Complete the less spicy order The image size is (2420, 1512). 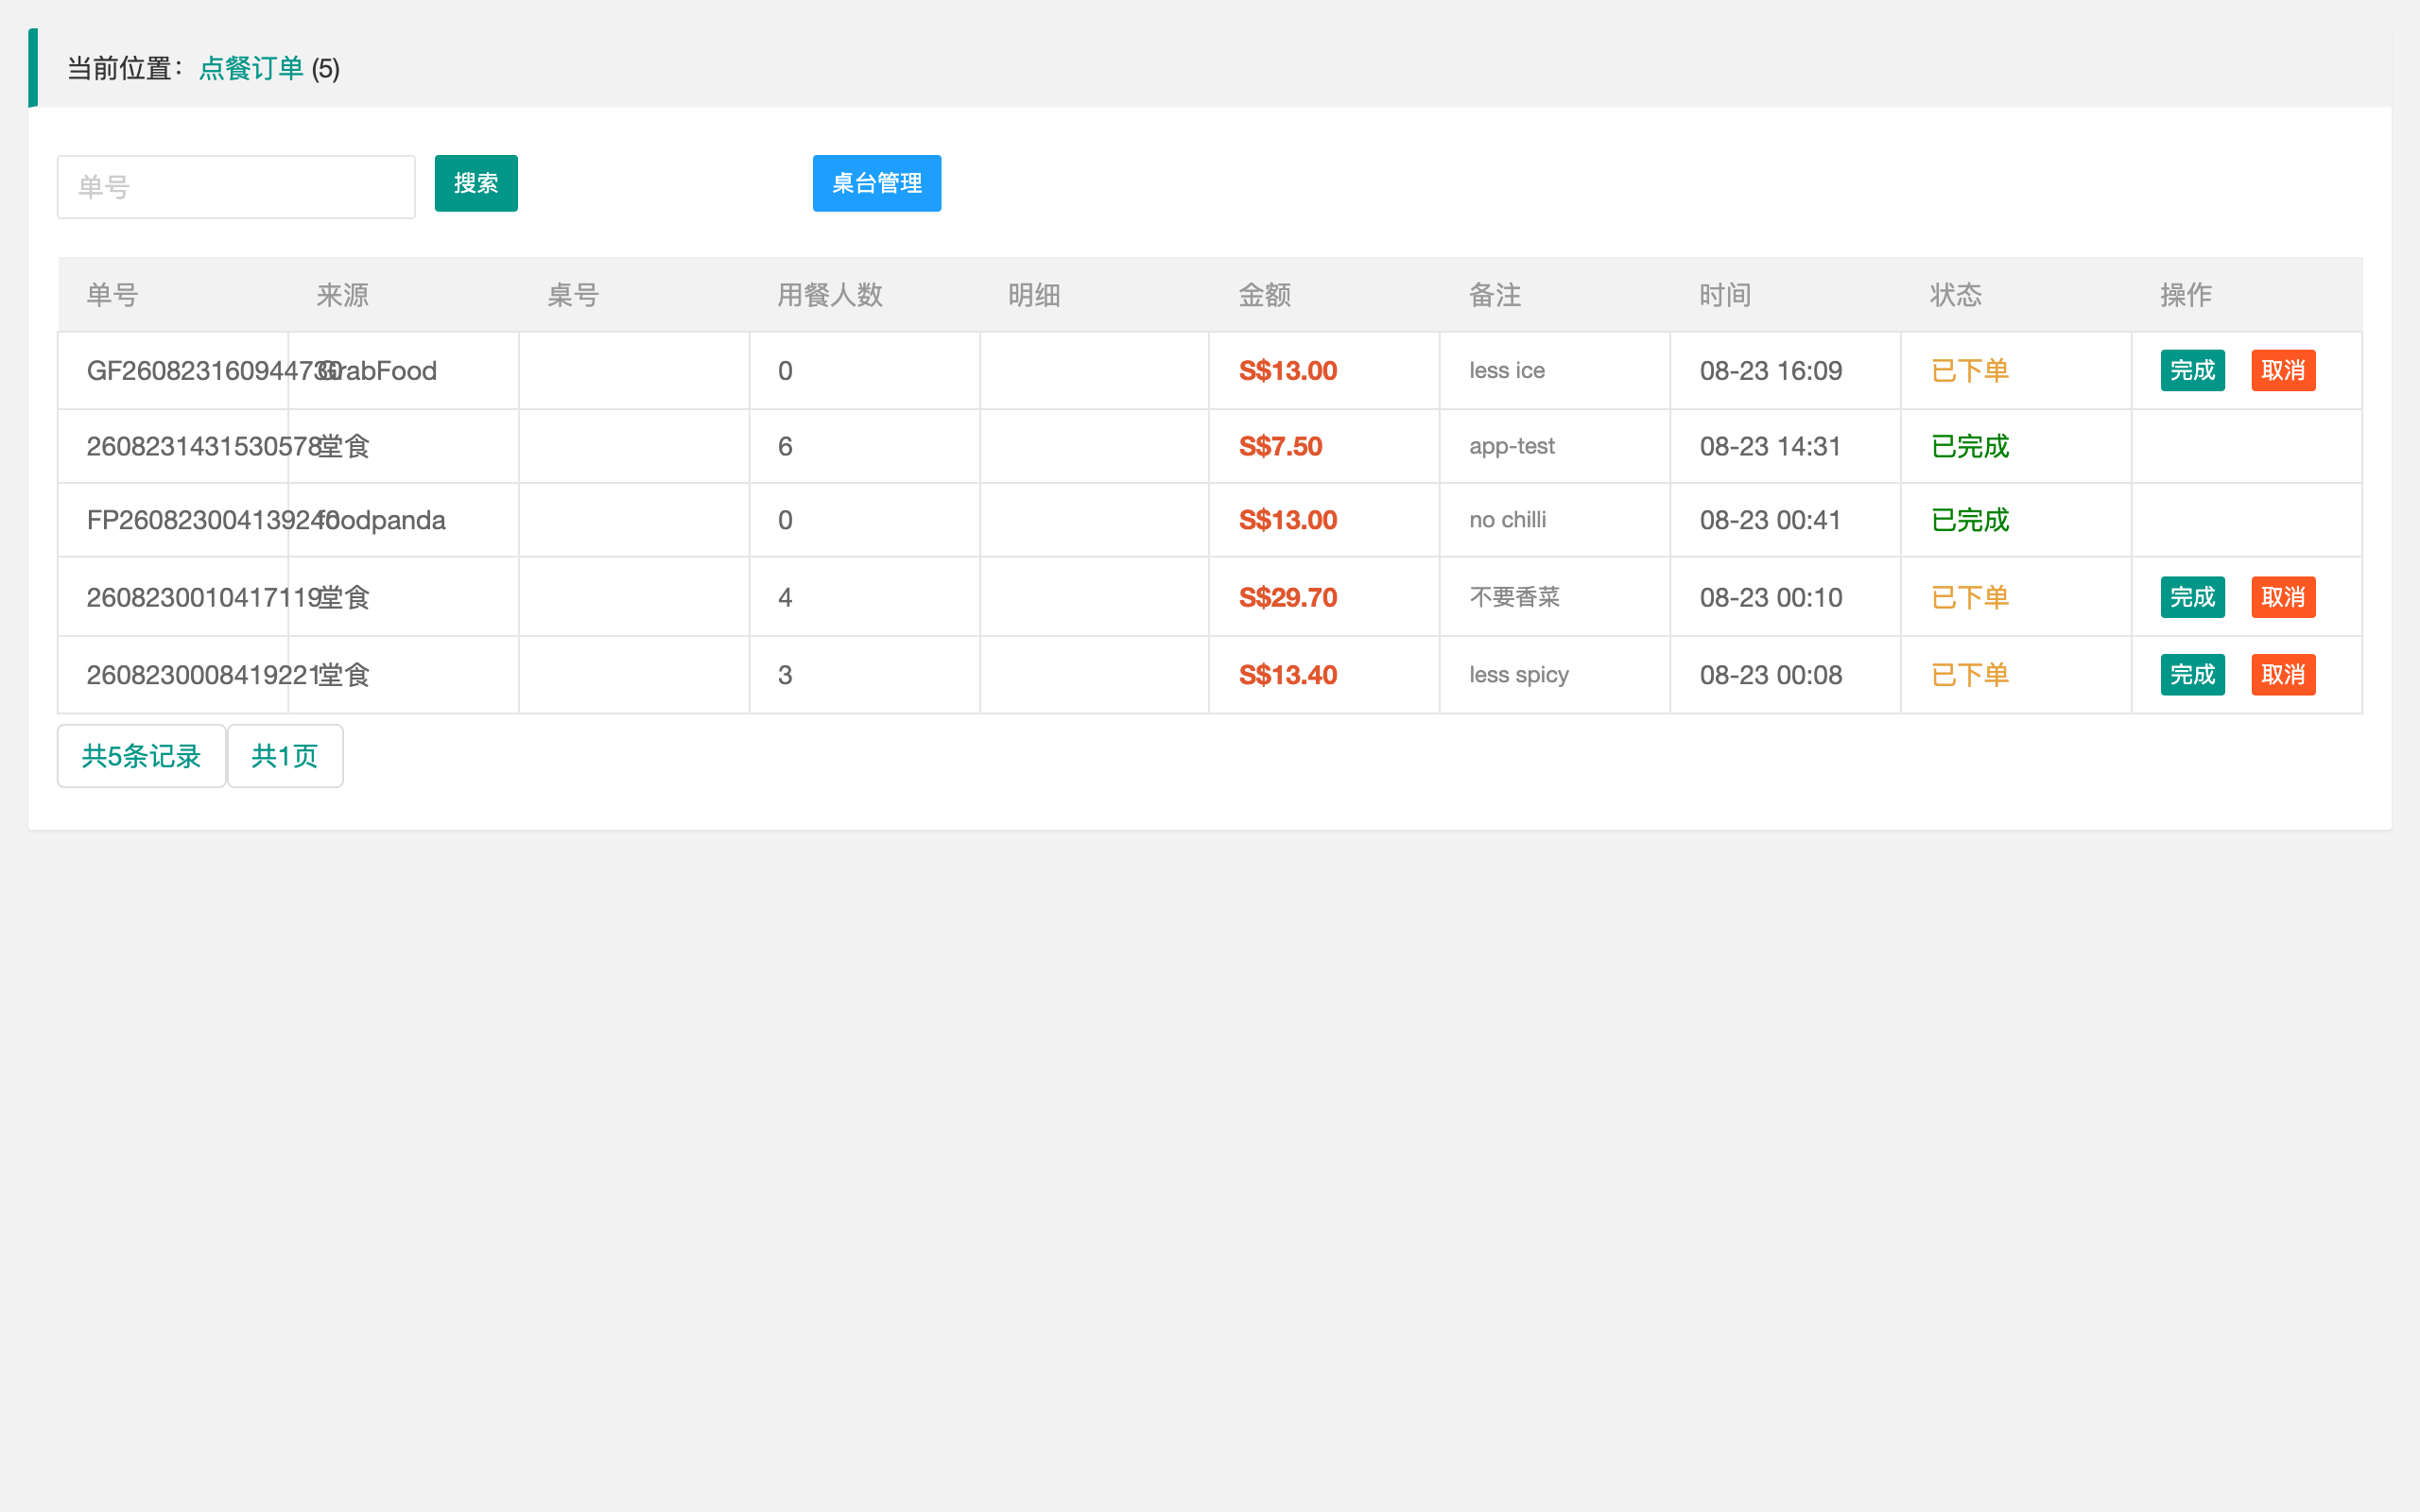(x=2193, y=675)
